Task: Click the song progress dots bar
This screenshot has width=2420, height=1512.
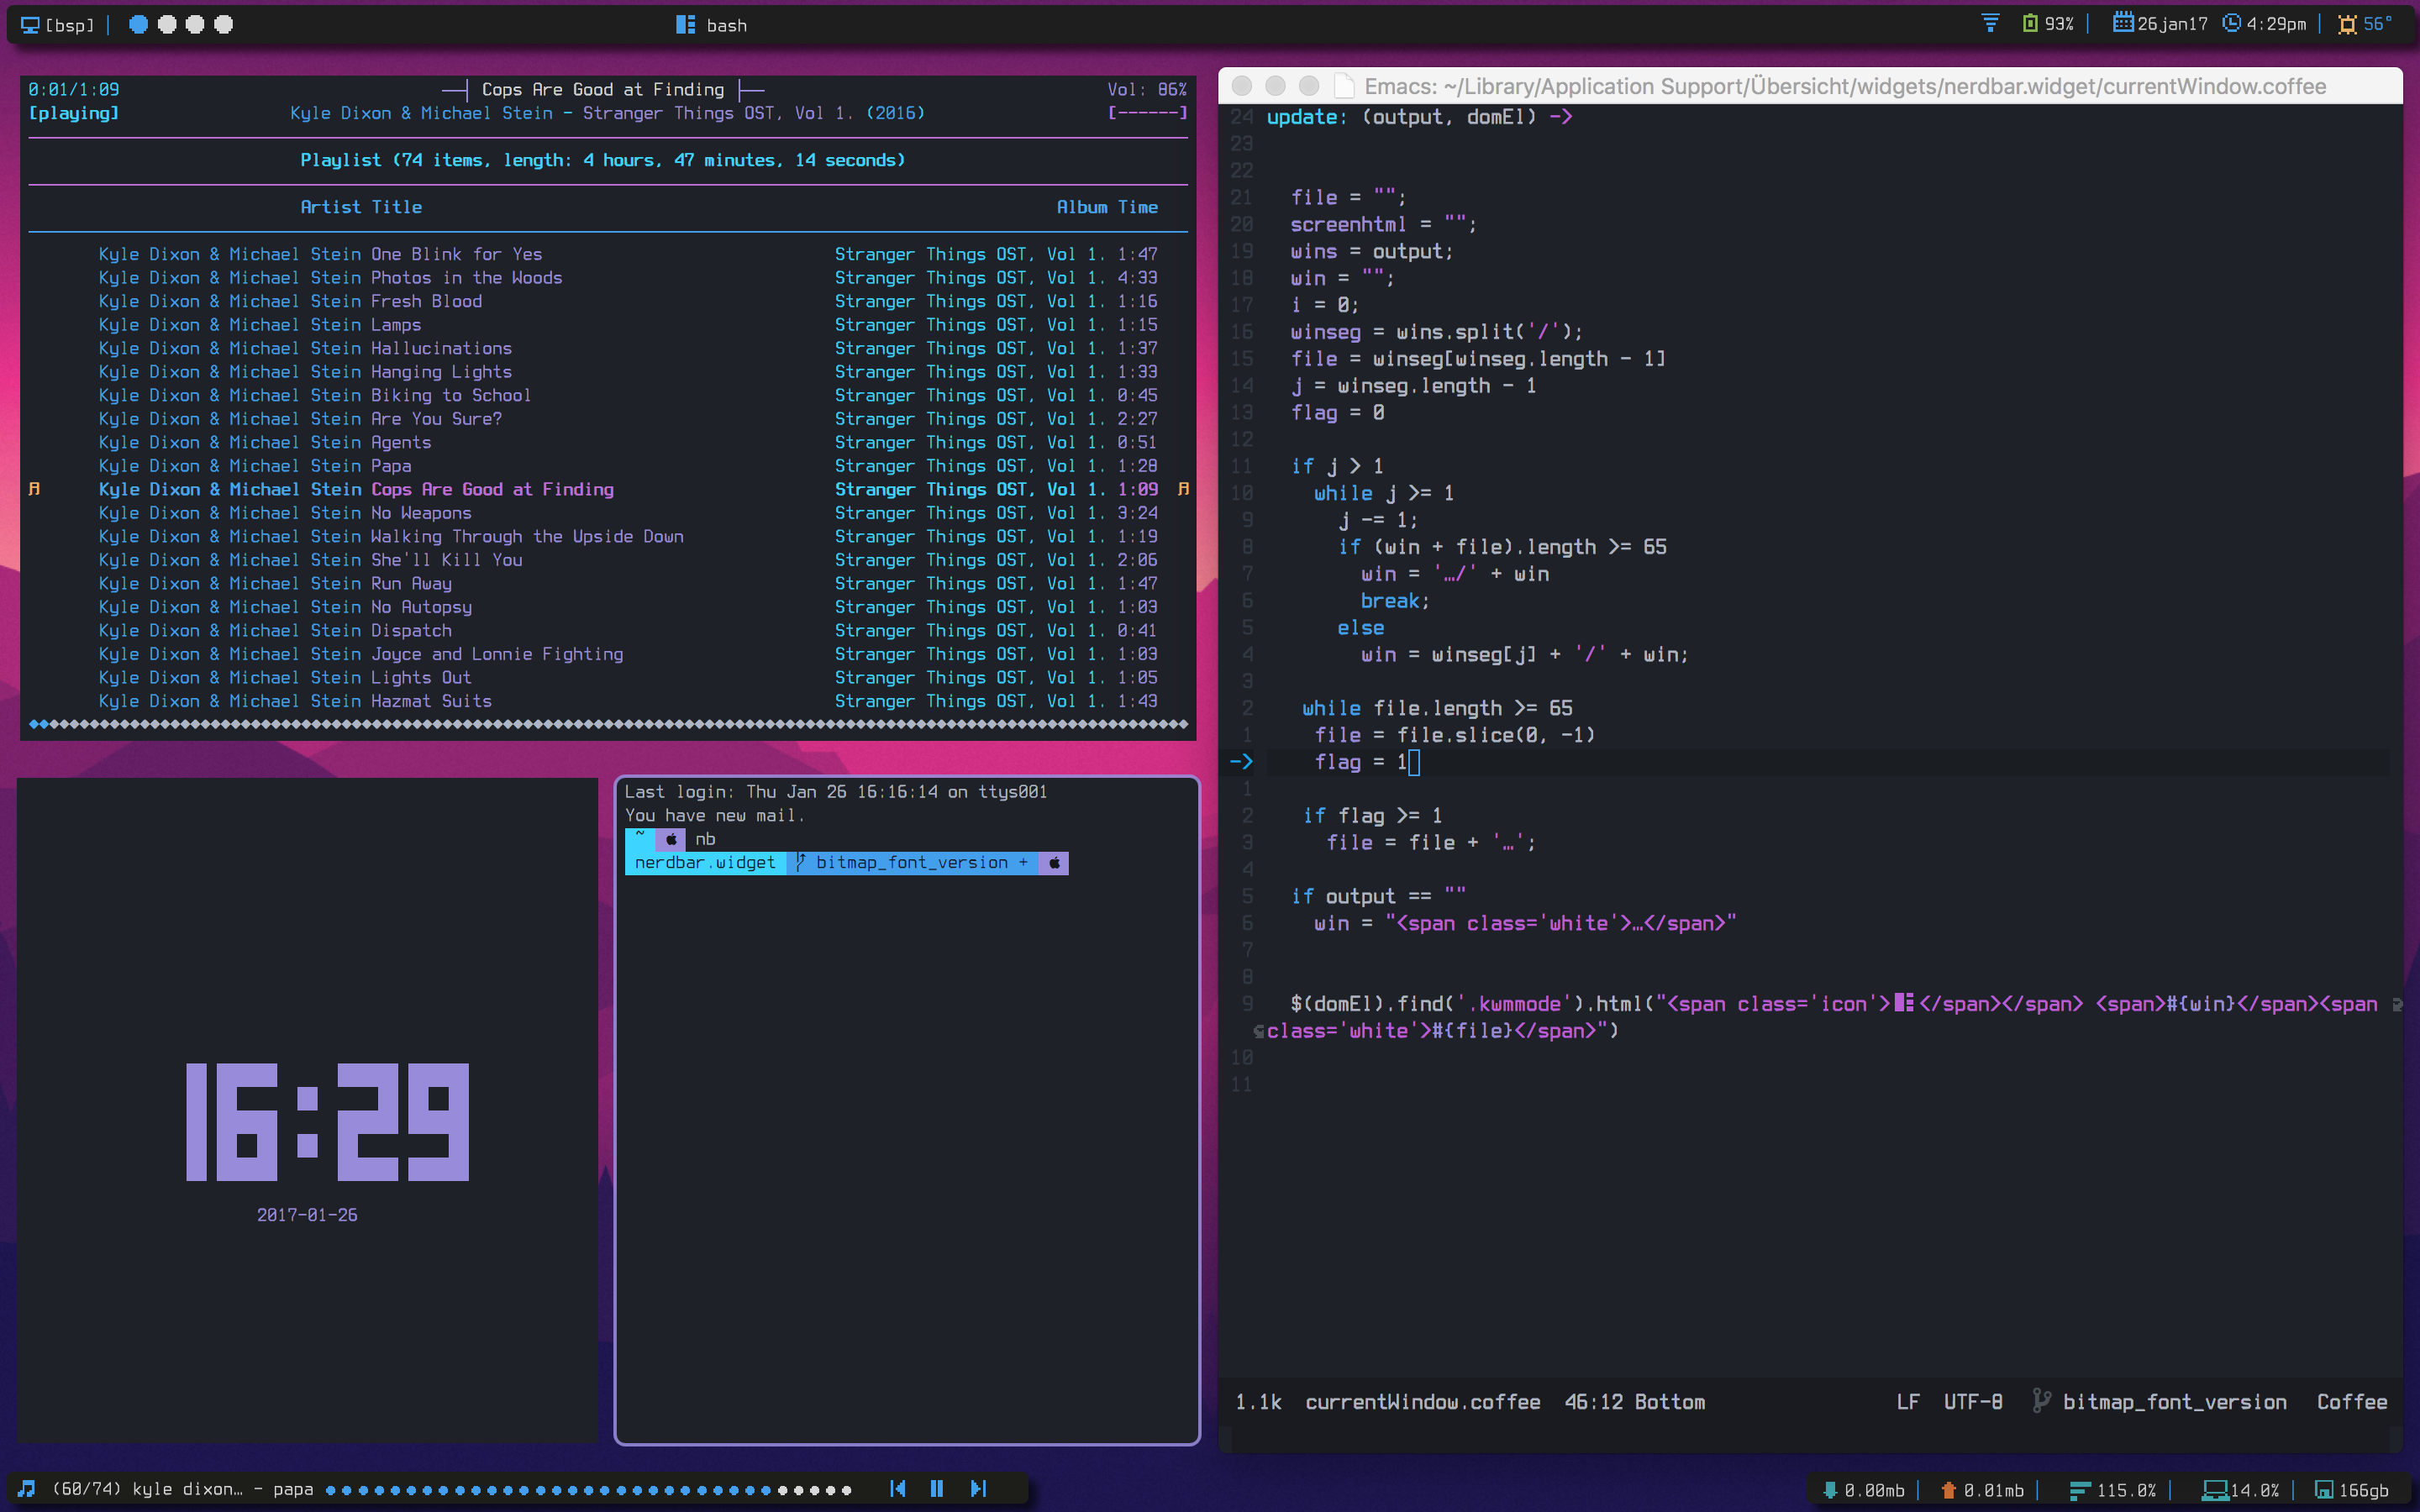Action: pyautogui.click(x=588, y=1490)
